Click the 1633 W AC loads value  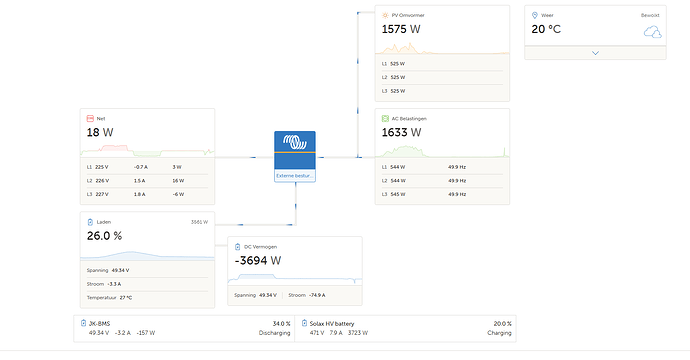(x=401, y=132)
